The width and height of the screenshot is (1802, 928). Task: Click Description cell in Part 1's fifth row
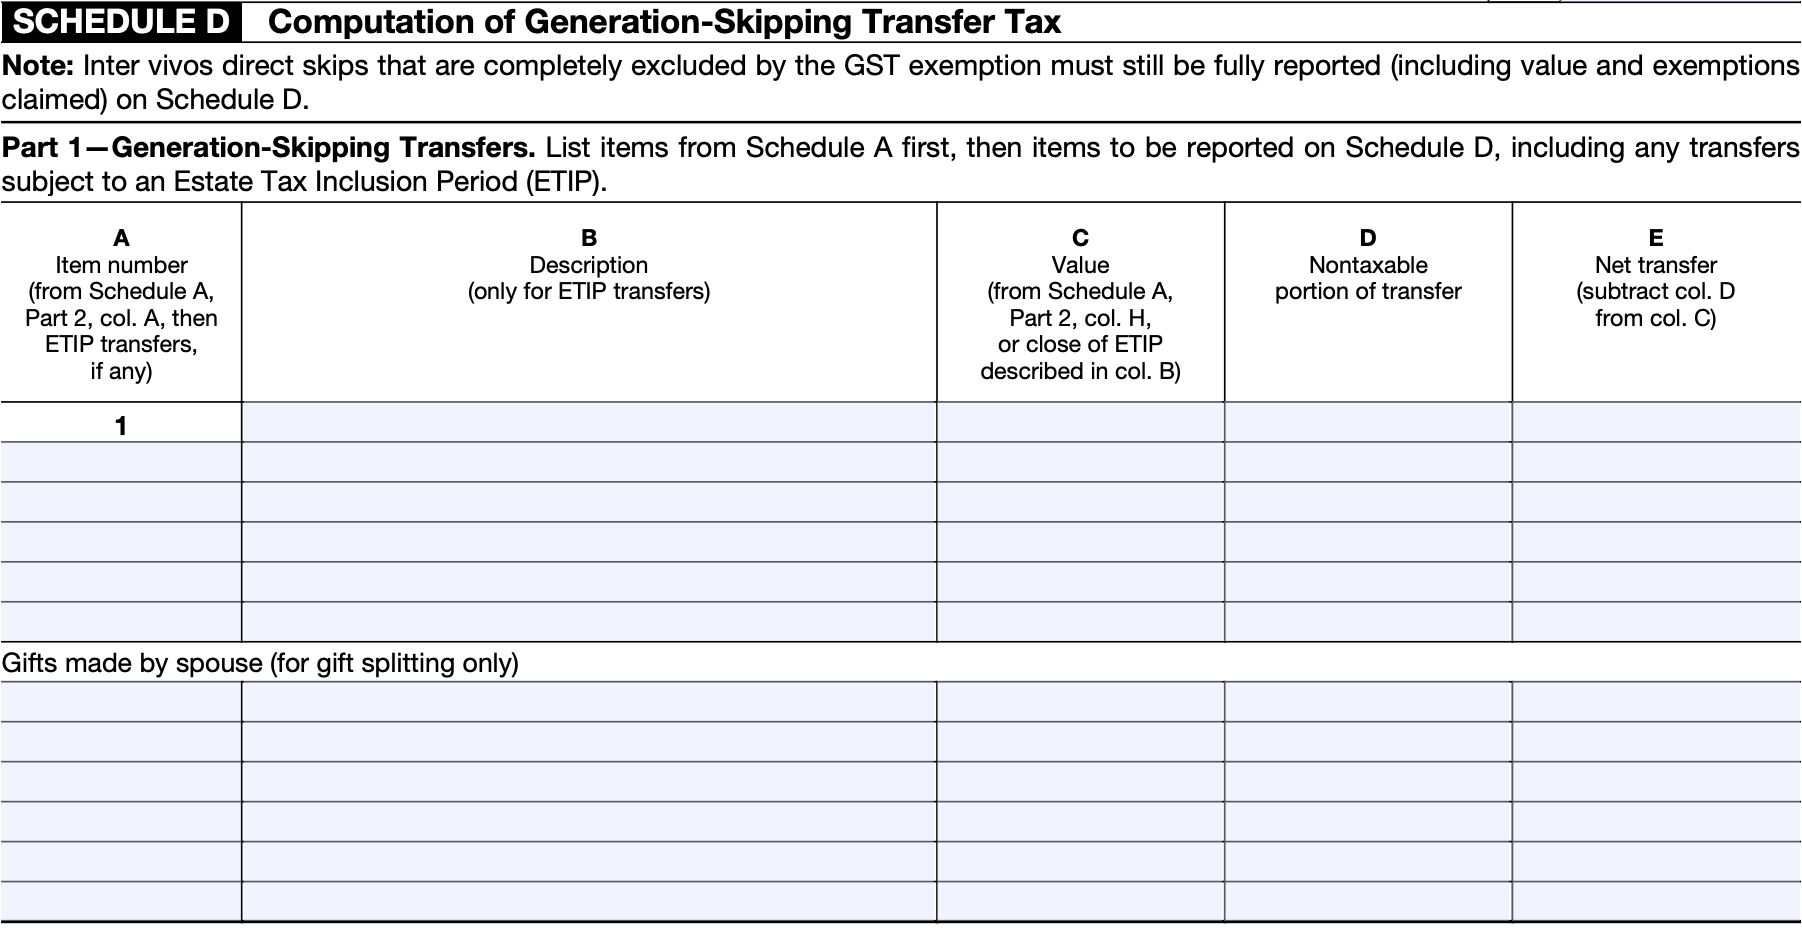click(589, 582)
